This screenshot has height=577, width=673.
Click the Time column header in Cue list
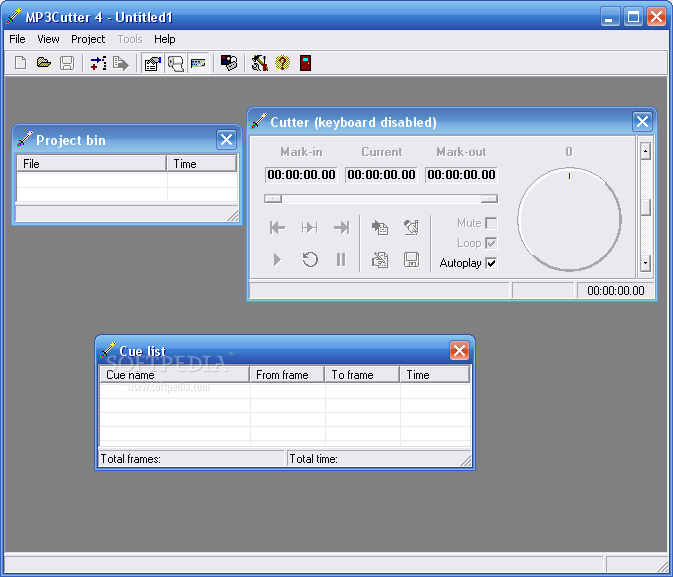click(x=434, y=374)
